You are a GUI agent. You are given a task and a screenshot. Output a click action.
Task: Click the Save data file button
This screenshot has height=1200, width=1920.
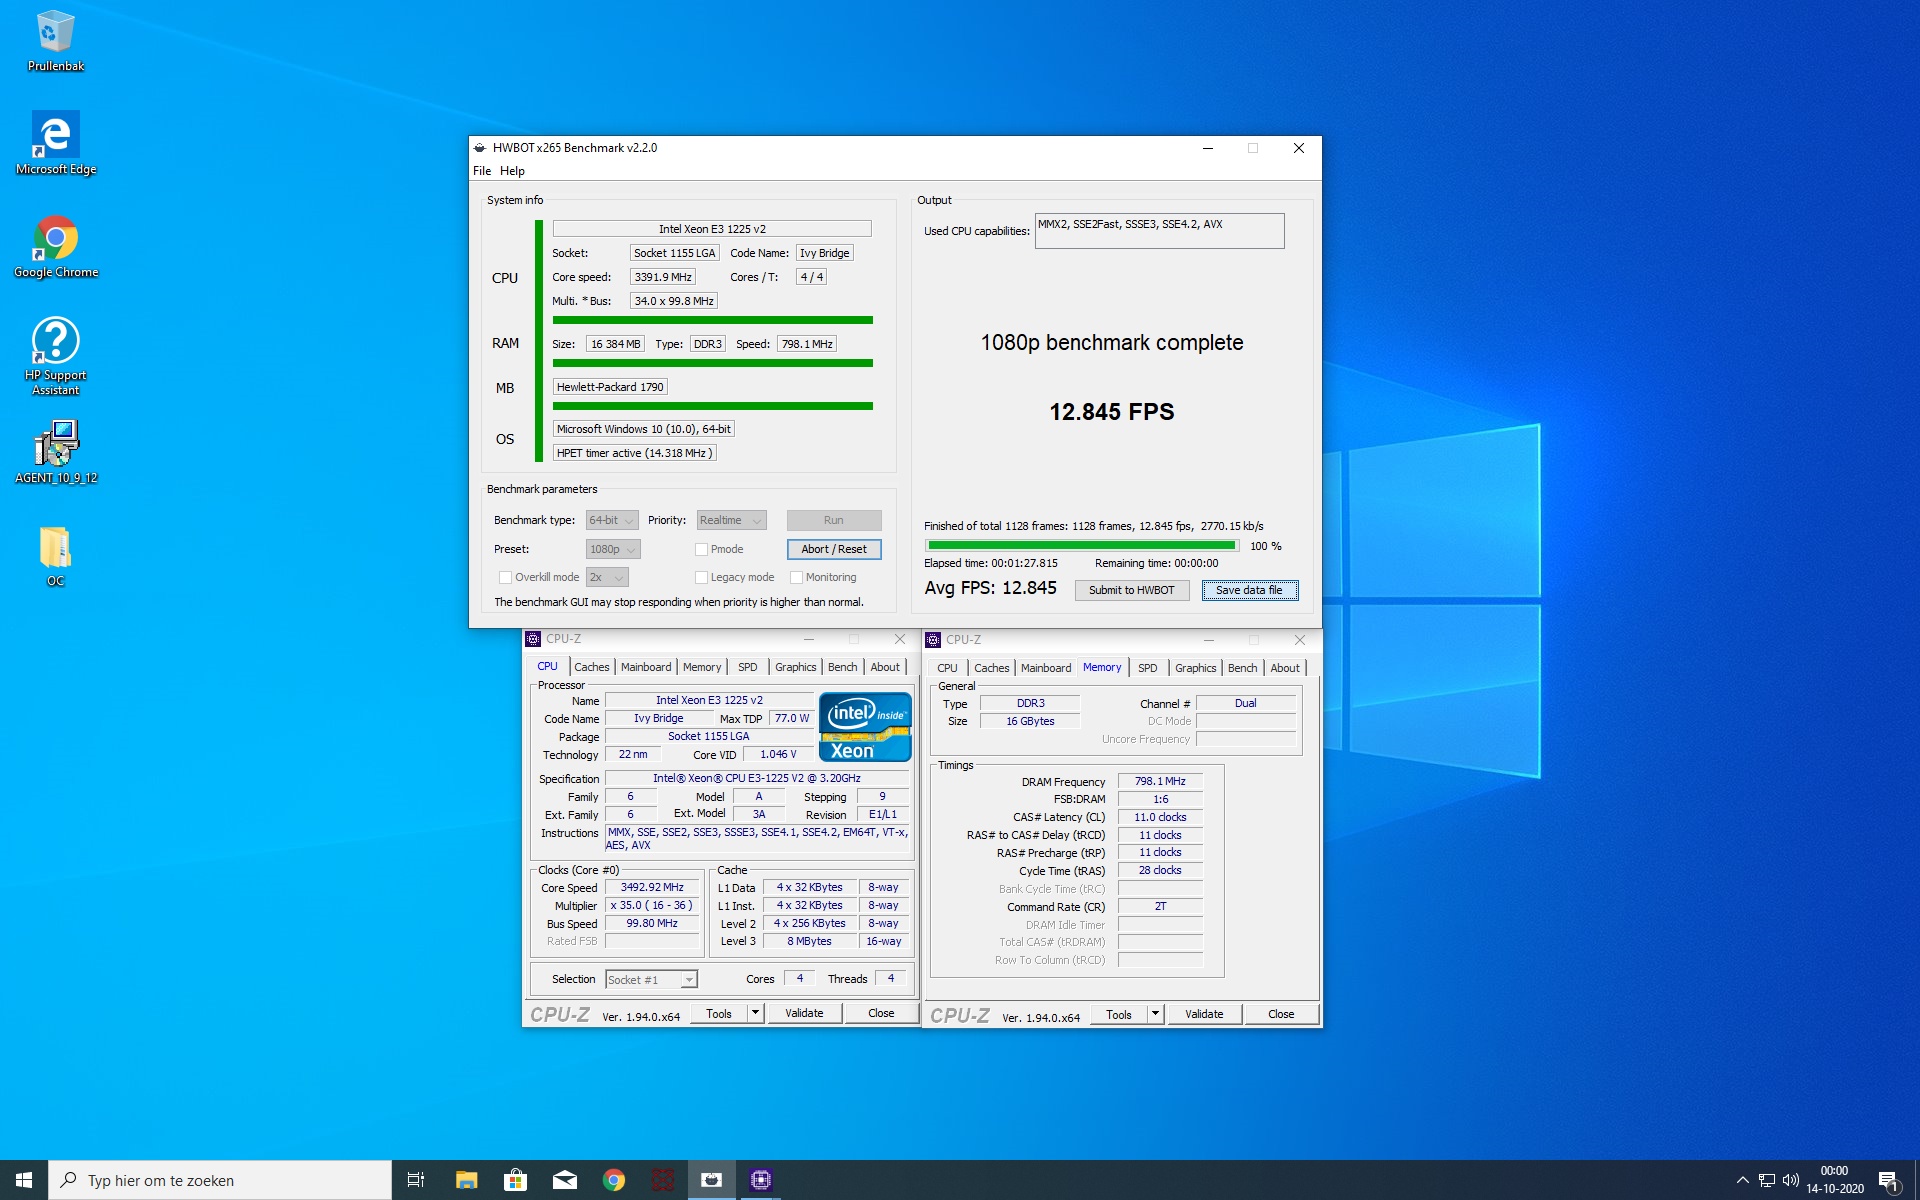click(x=1249, y=590)
